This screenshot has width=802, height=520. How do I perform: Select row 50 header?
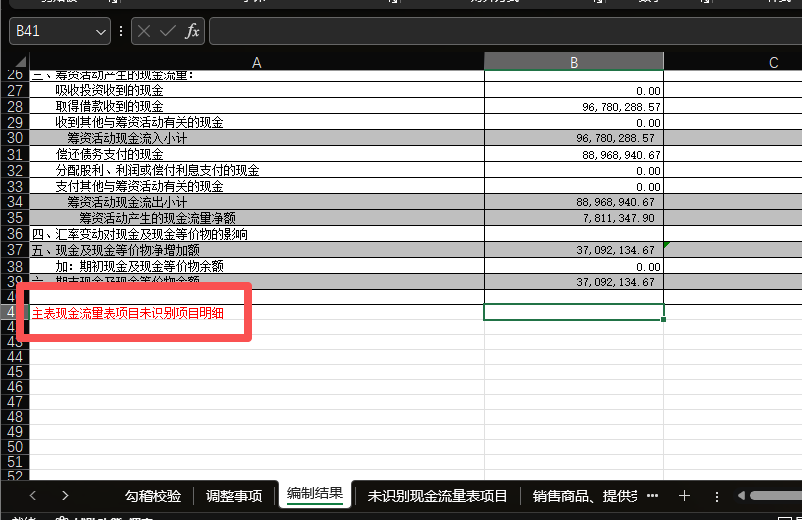pyautogui.click(x=15, y=447)
